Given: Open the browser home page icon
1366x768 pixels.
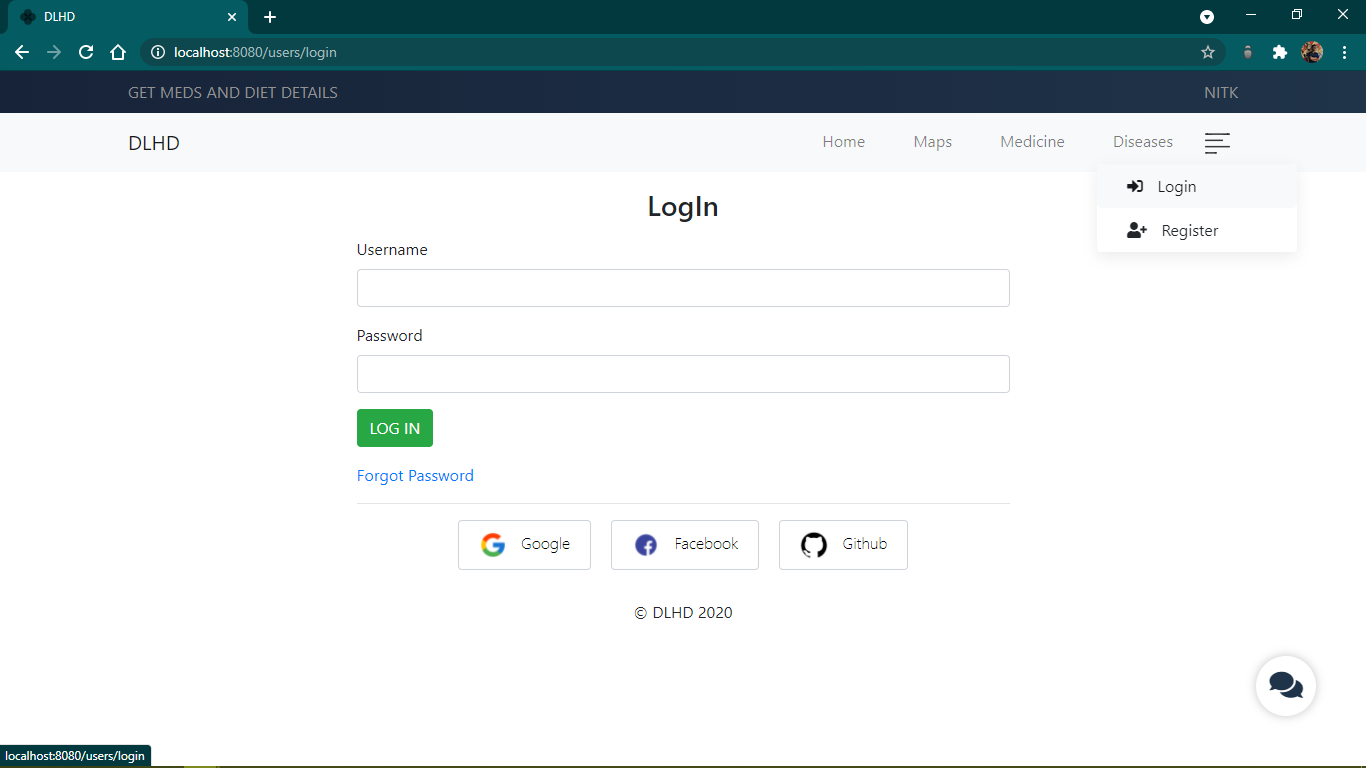Looking at the screenshot, I should pos(118,52).
